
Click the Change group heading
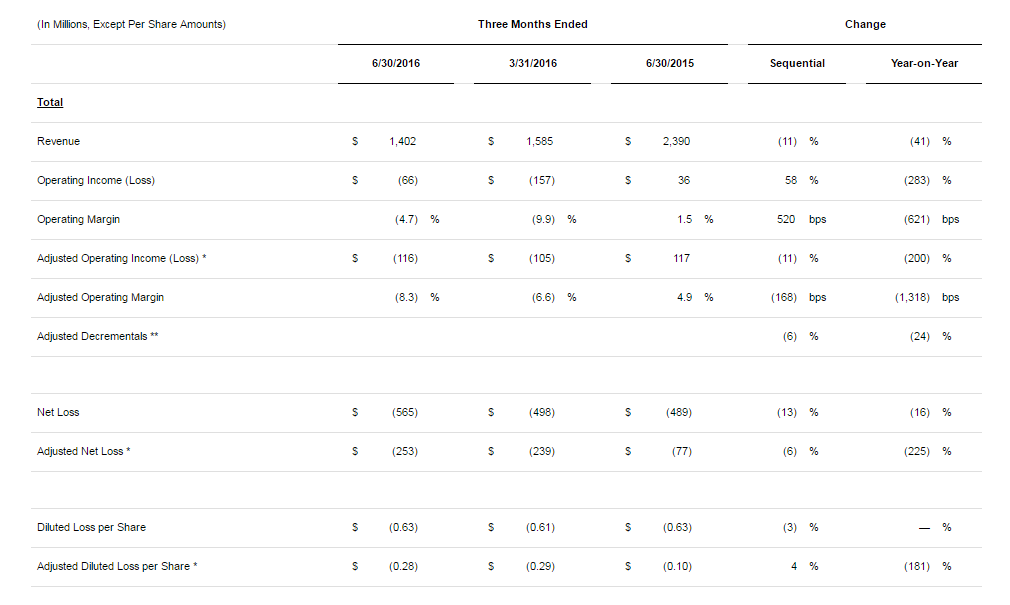point(865,24)
